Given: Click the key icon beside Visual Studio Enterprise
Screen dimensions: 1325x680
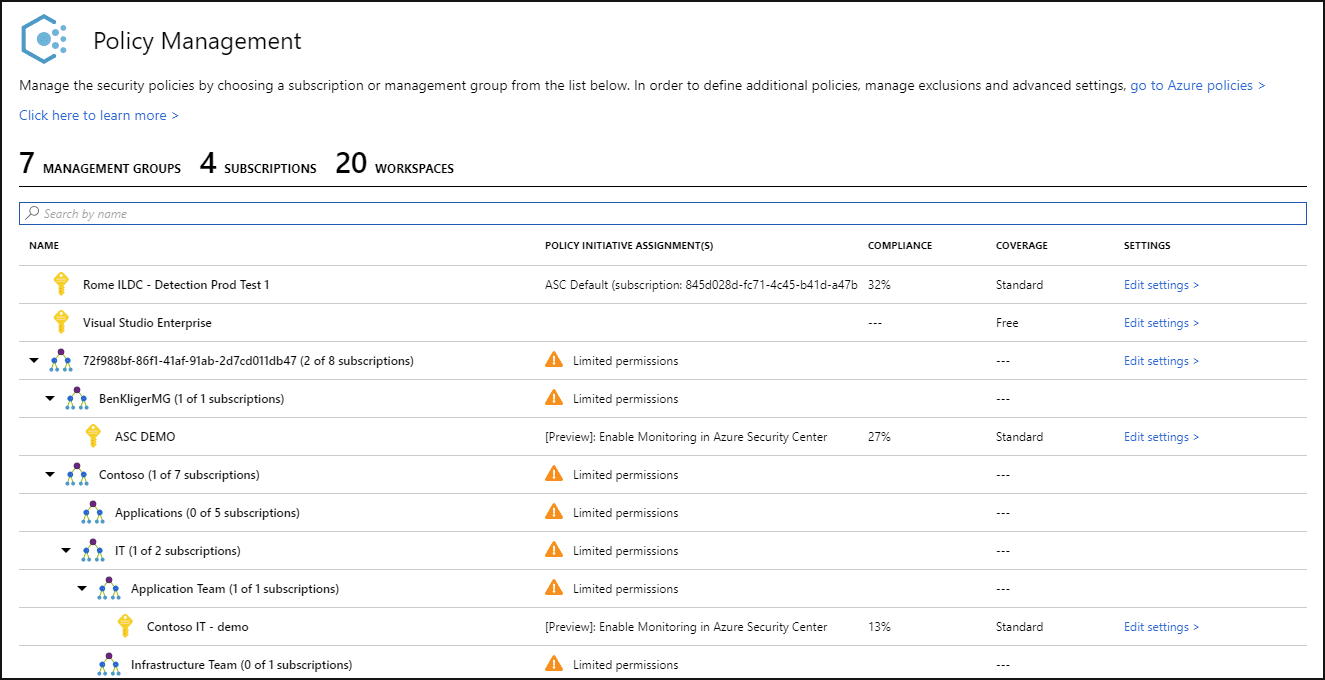Looking at the screenshot, I should pos(61,322).
